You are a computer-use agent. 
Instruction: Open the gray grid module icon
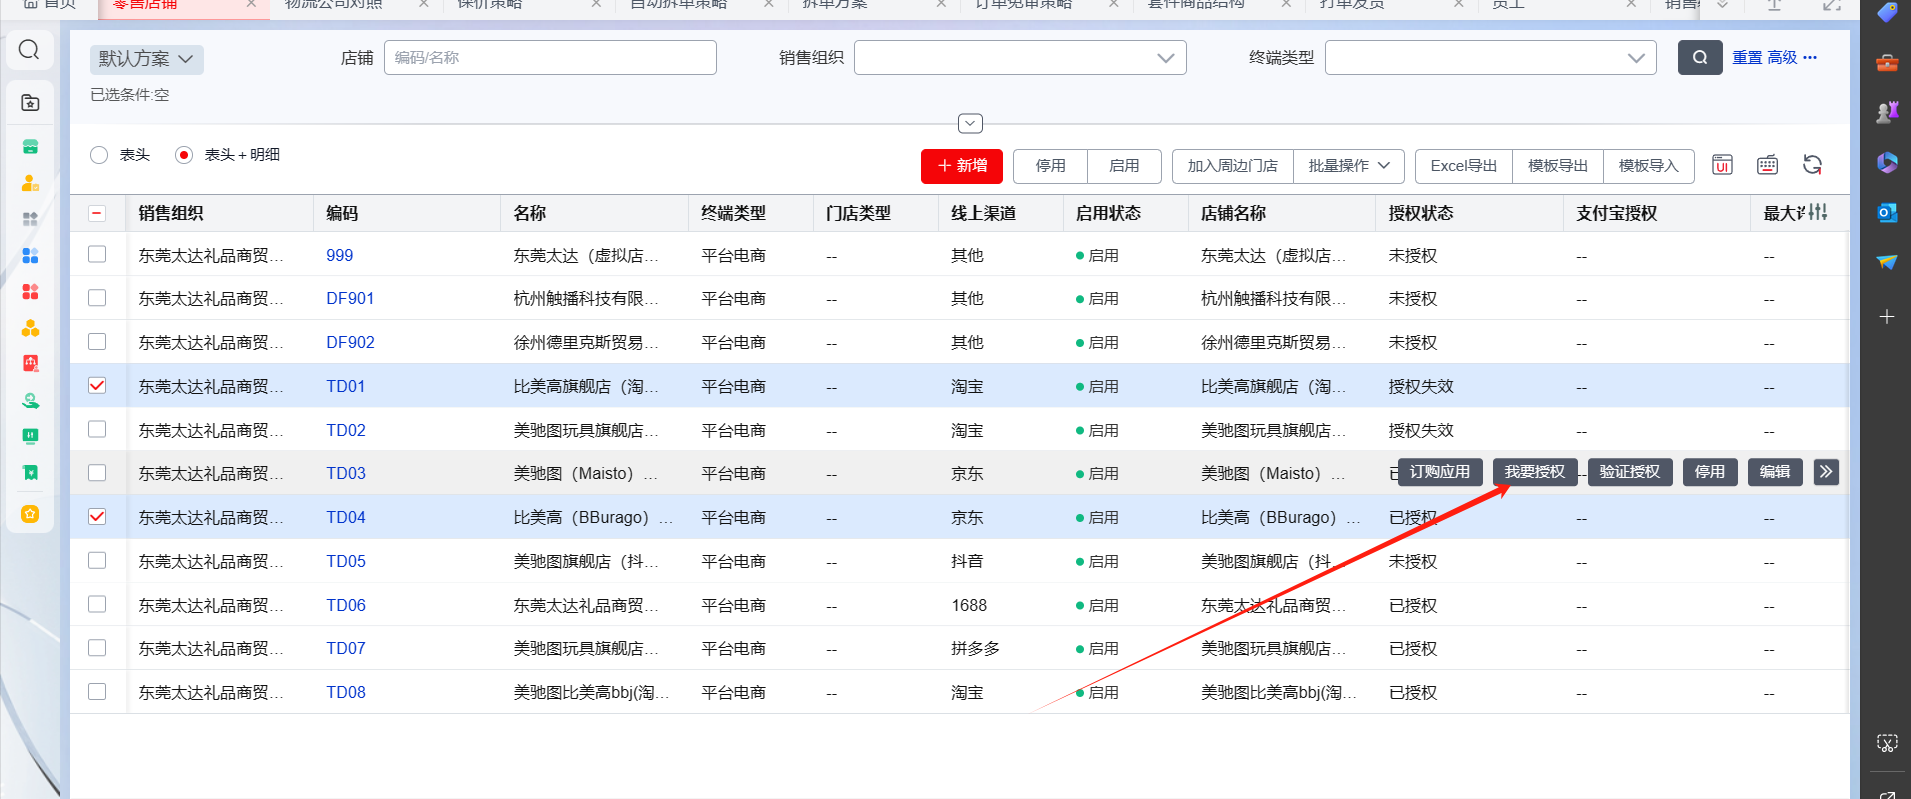[x=30, y=219]
